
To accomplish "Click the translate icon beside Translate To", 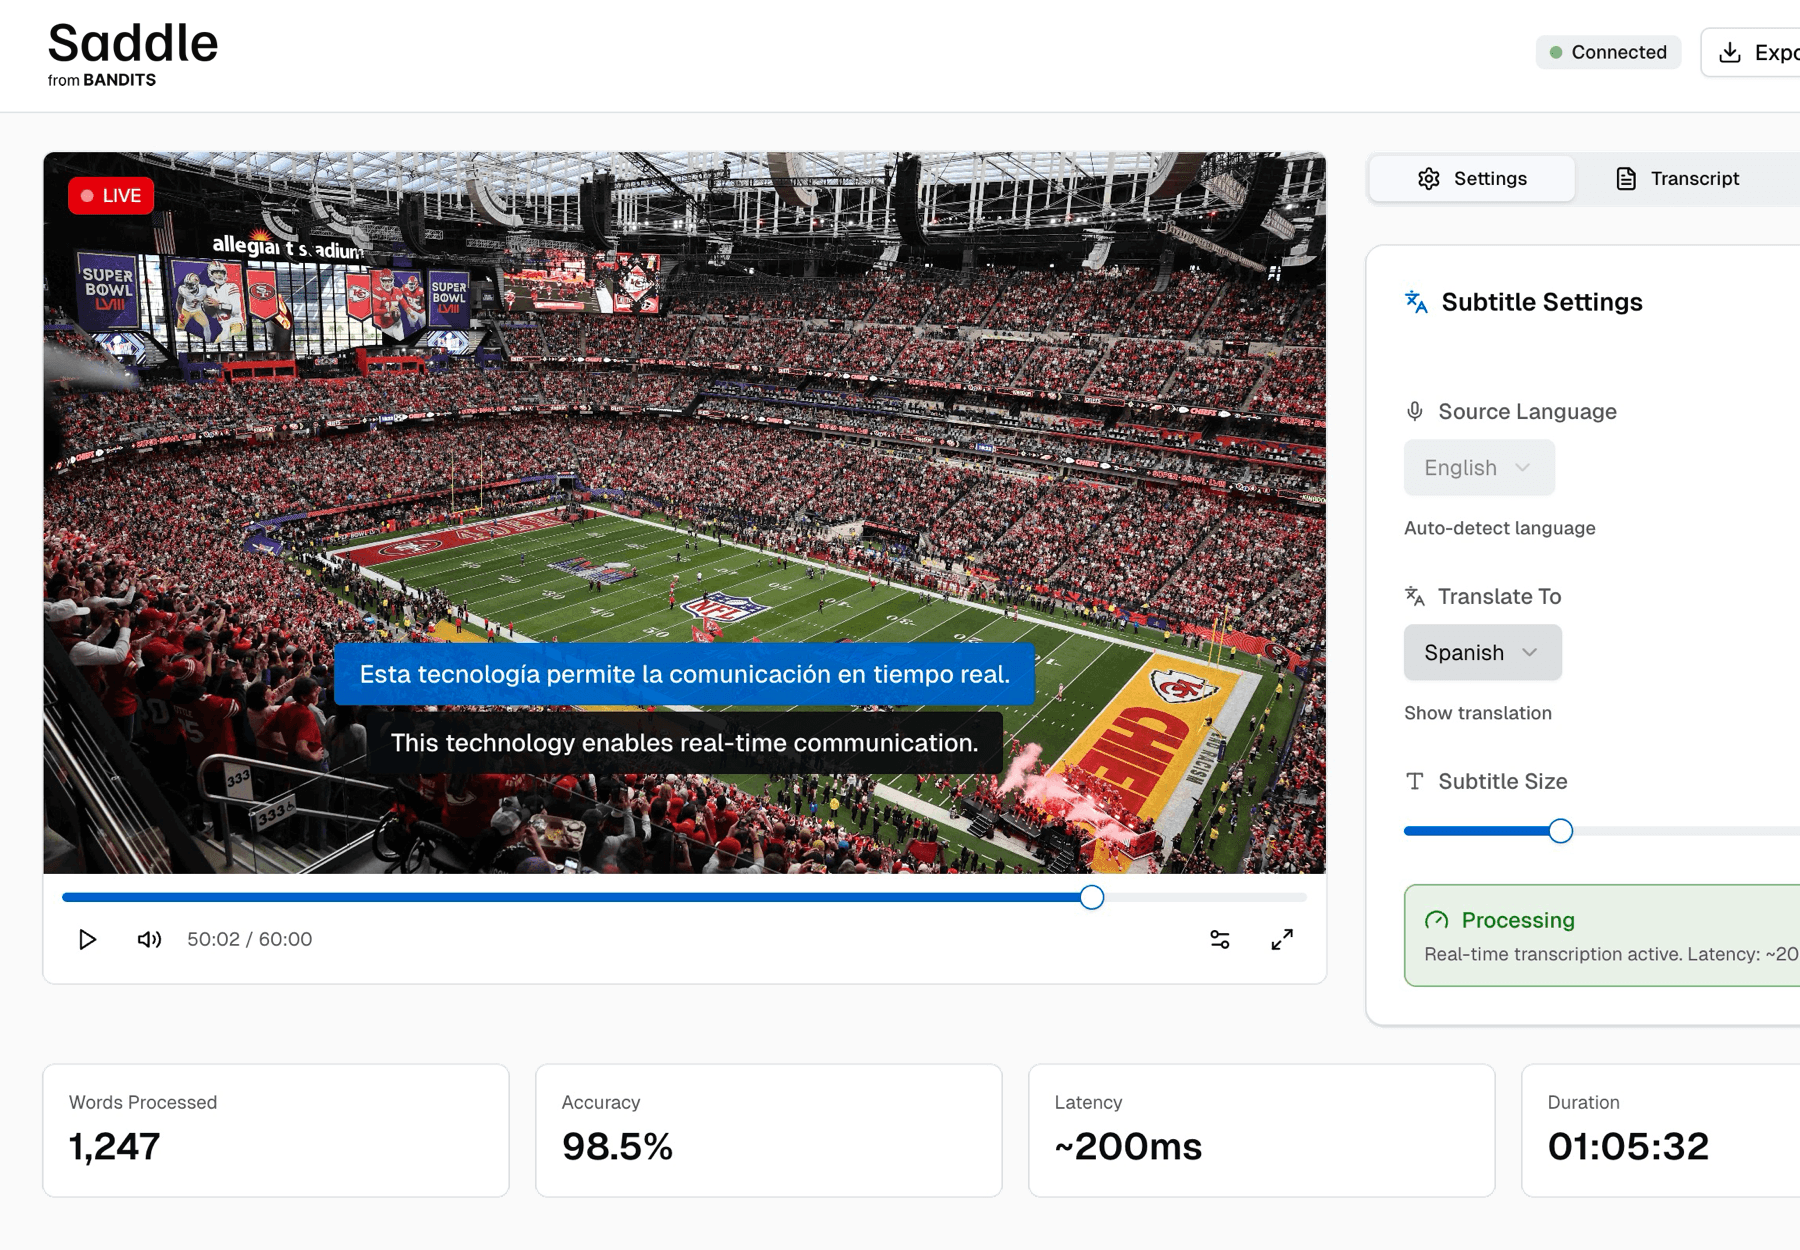I will click(1414, 596).
